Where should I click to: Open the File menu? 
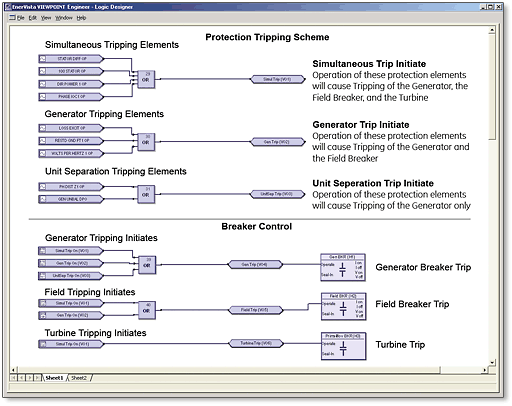(x=21, y=18)
